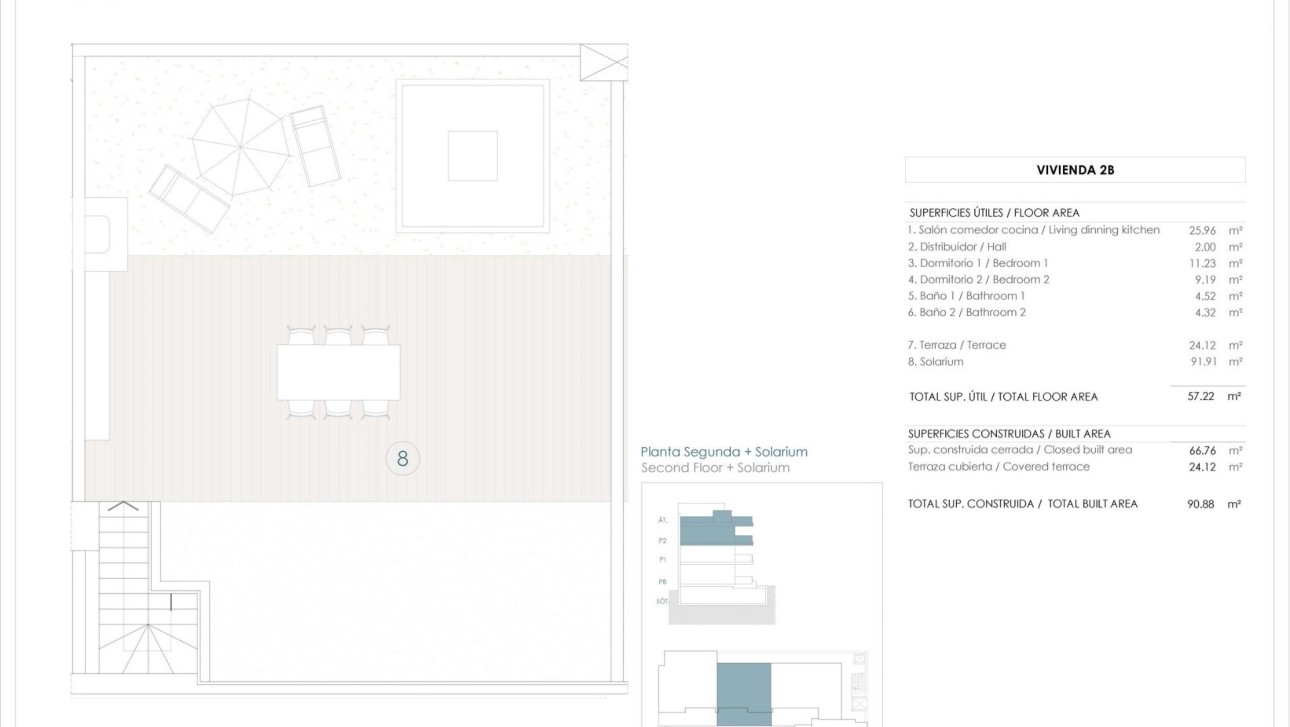Click the circled number 8 room marker
Screen dimensions: 1290x727
402,458
